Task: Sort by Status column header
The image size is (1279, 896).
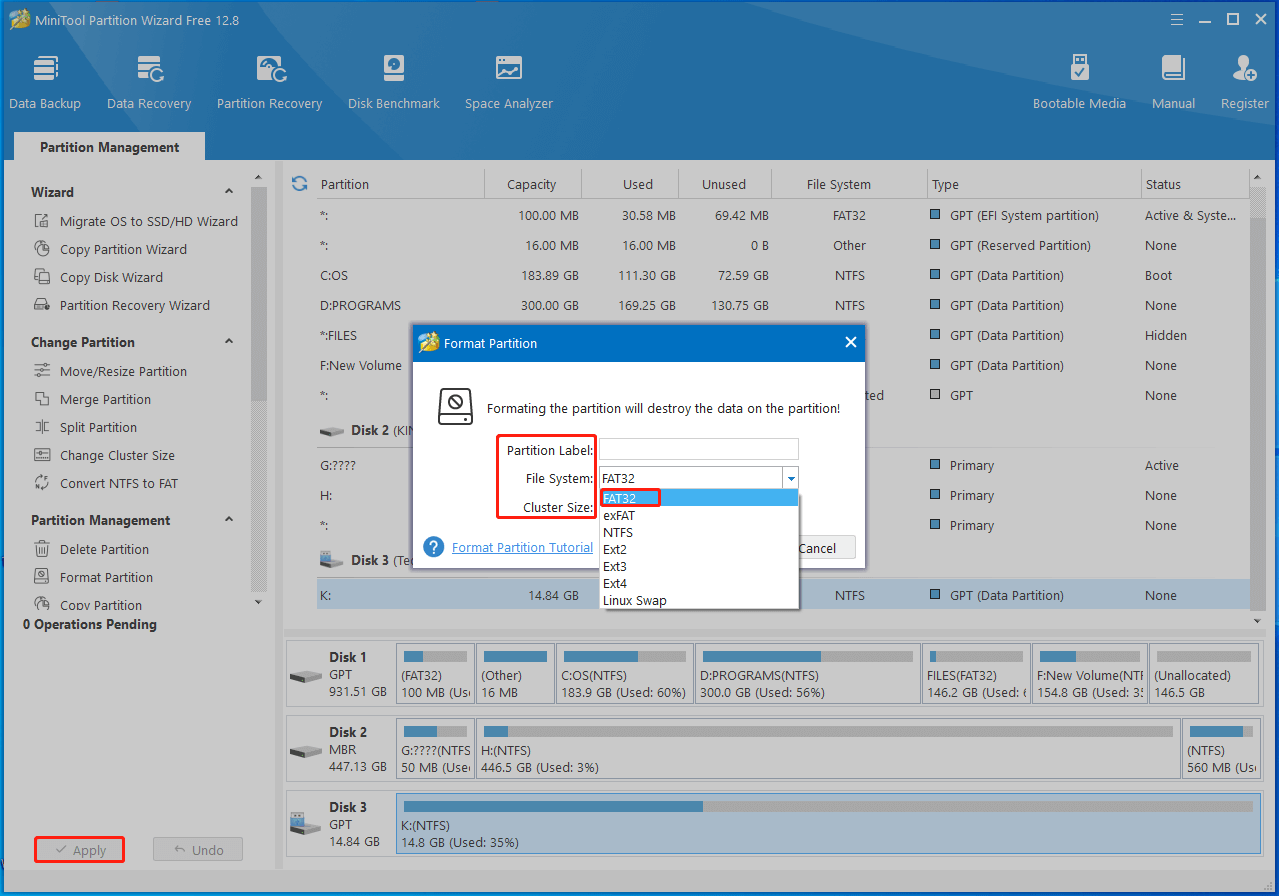Action: [x=1194, y=184]
